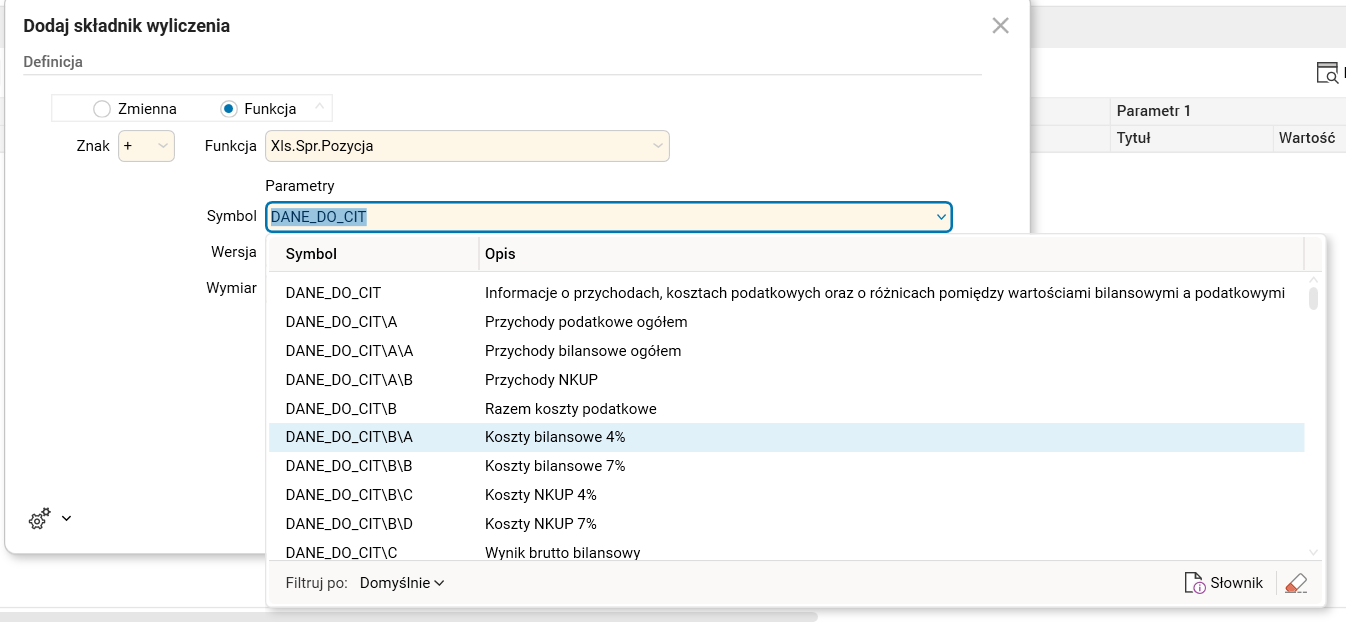Click the Słownik button
Screen dimensions: 1346x627
click(x=1224, y=582)
